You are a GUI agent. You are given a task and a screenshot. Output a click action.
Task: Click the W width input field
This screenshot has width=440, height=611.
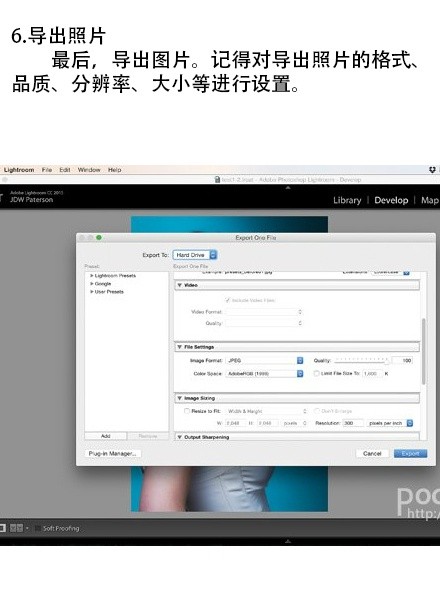235,423
